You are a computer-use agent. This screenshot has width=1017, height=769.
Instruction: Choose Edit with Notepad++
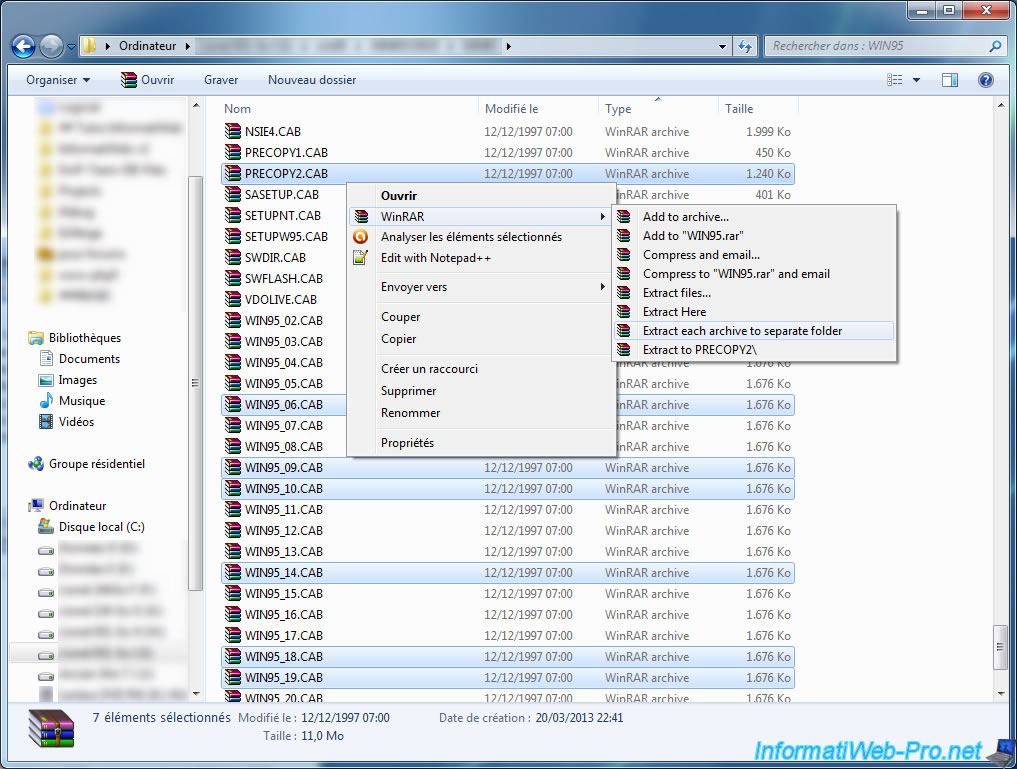pyautogui.click(x=436, y=258)
